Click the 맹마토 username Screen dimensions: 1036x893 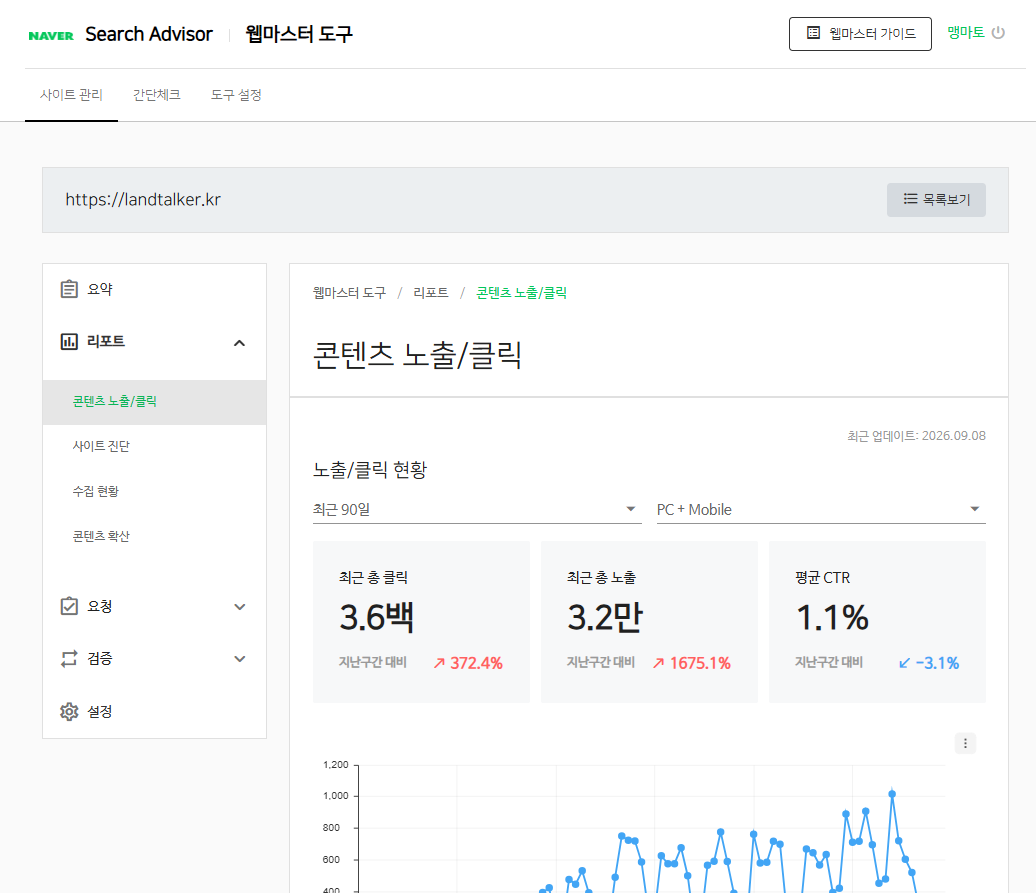tap(965, 32)
